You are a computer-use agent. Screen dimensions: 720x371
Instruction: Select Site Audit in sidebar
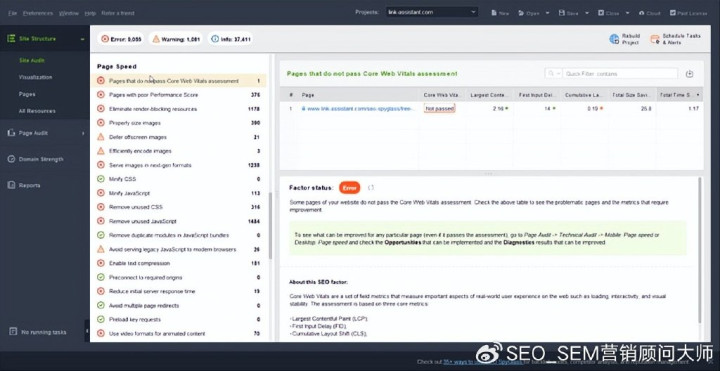click(32, 60)
